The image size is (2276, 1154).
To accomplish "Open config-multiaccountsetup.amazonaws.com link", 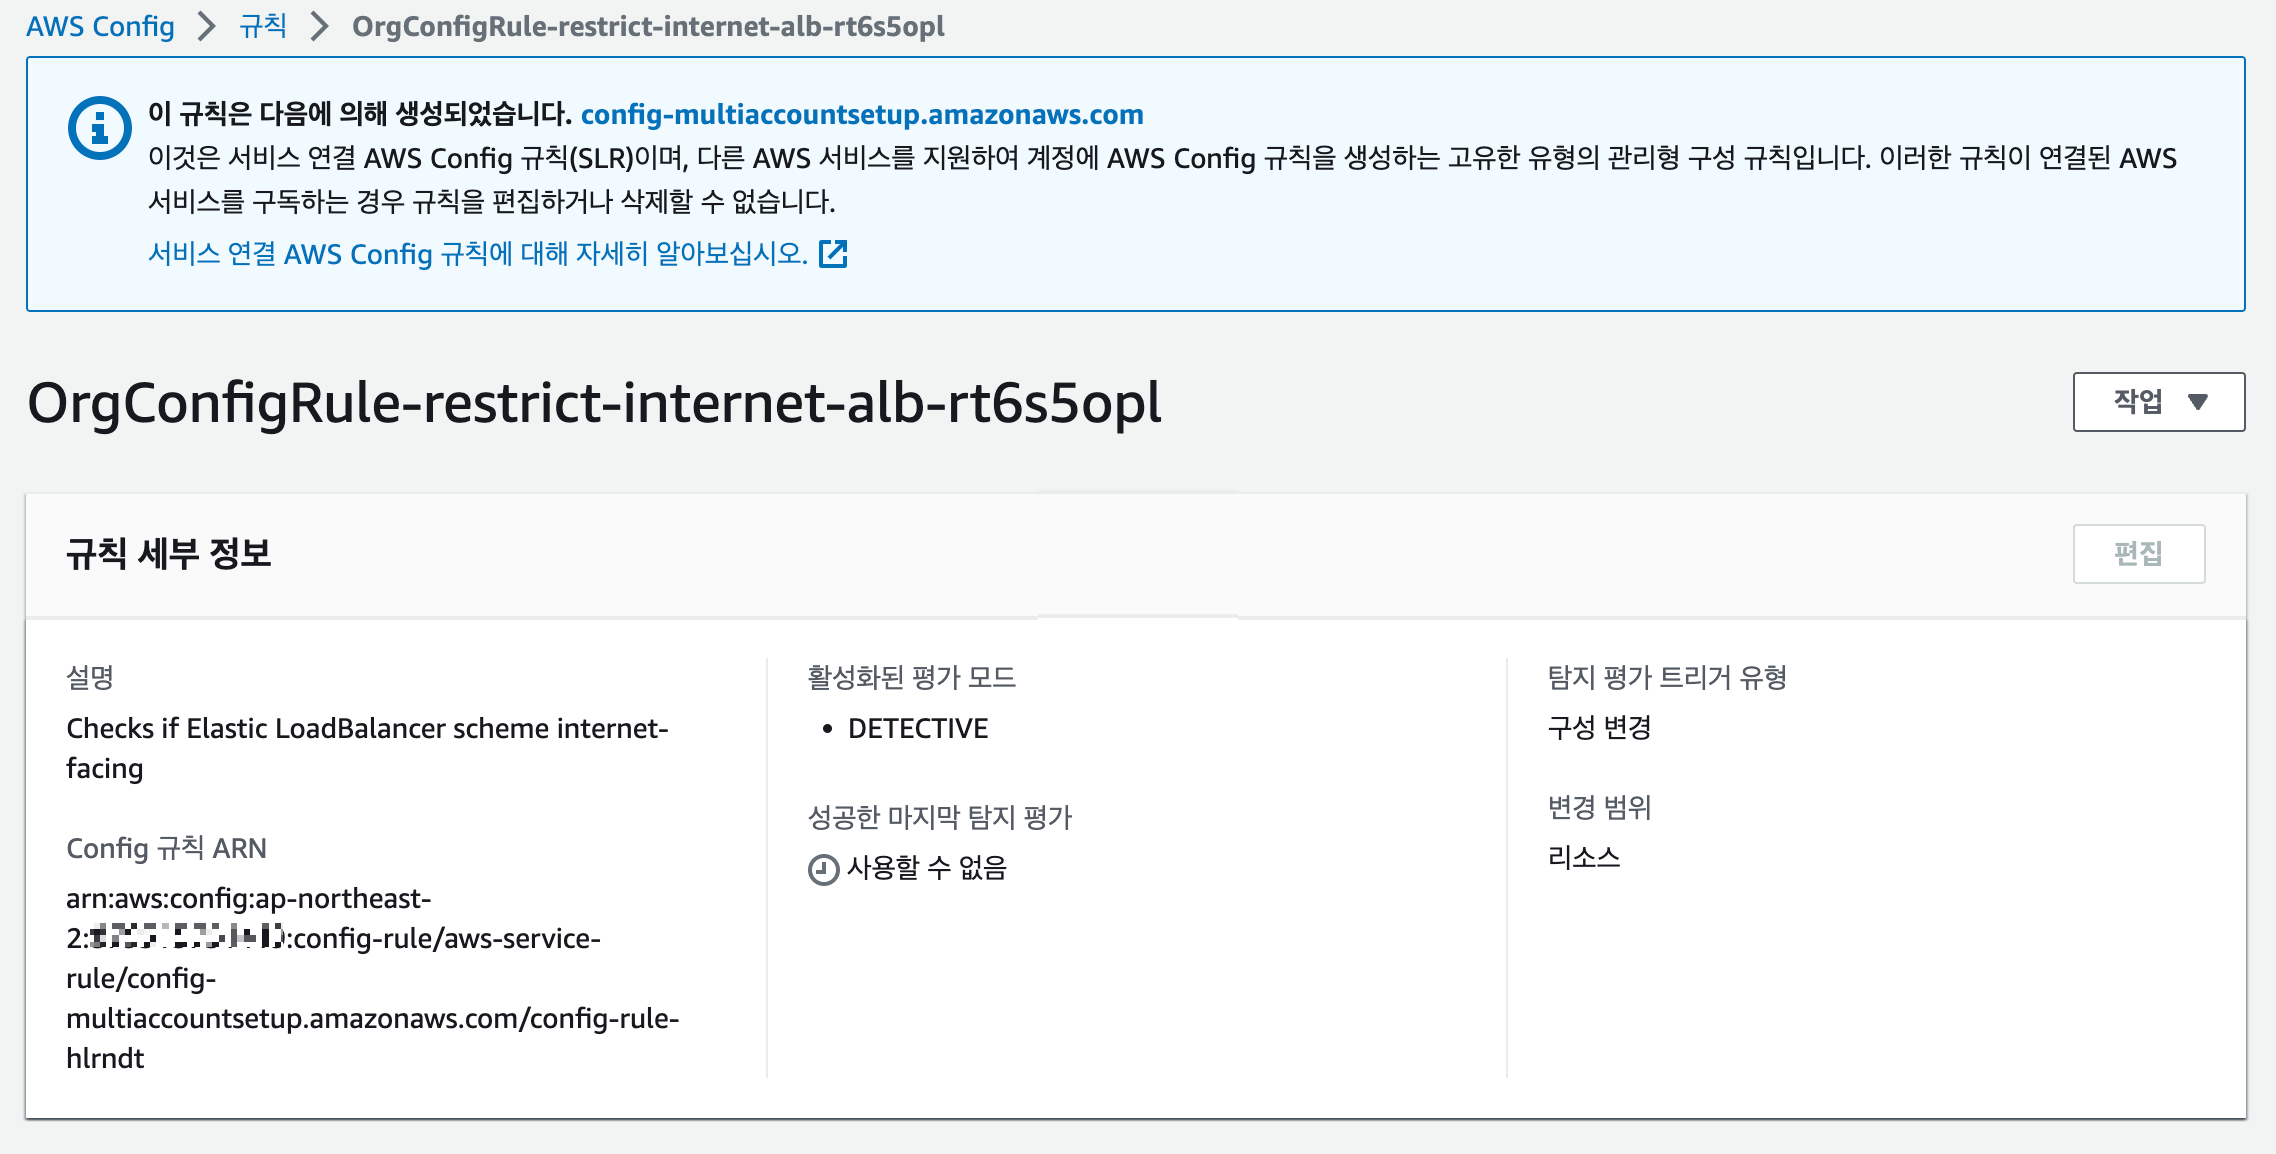I will 861,114.
